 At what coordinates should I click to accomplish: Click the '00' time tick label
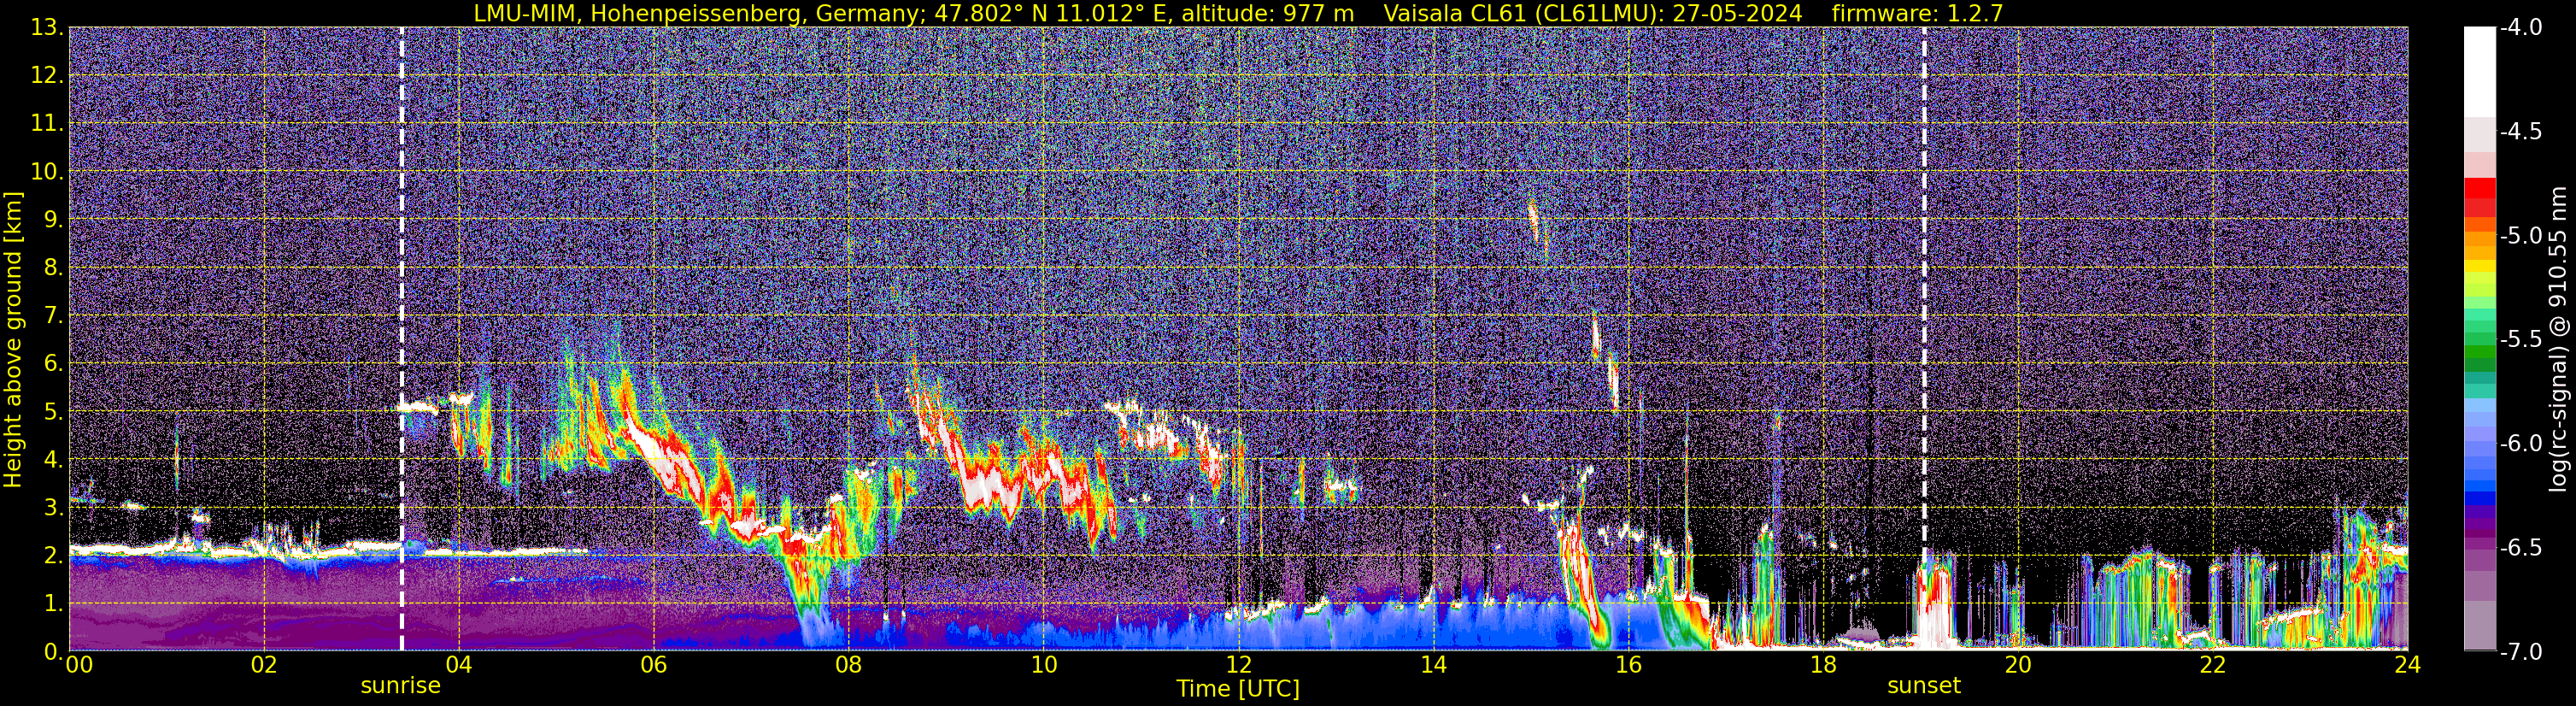coord(79,665)
